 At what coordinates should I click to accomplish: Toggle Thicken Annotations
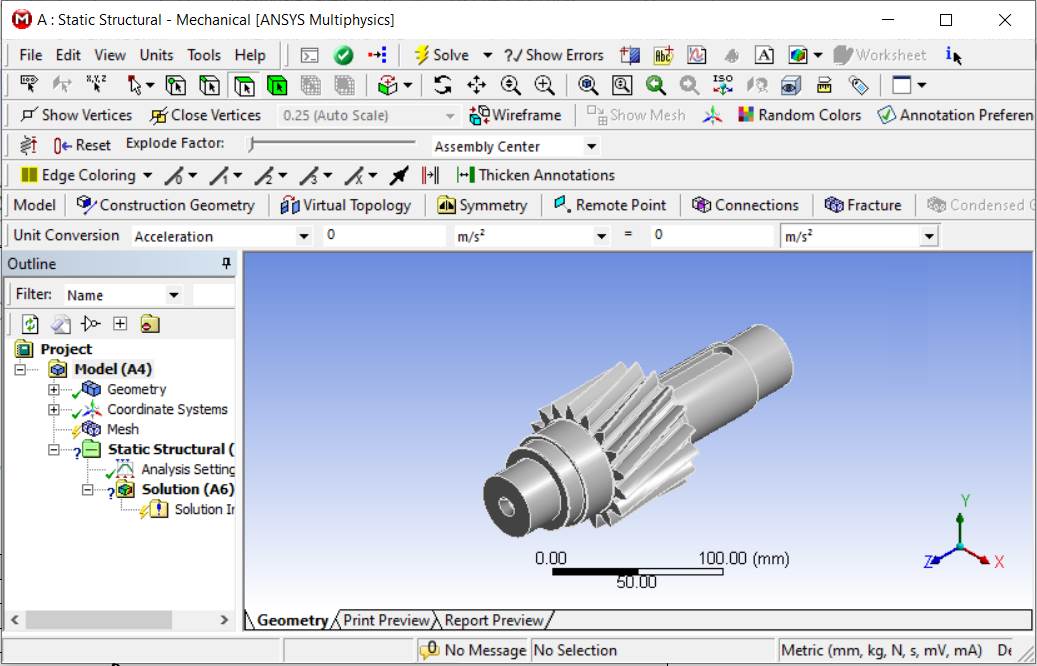[536, 175]
